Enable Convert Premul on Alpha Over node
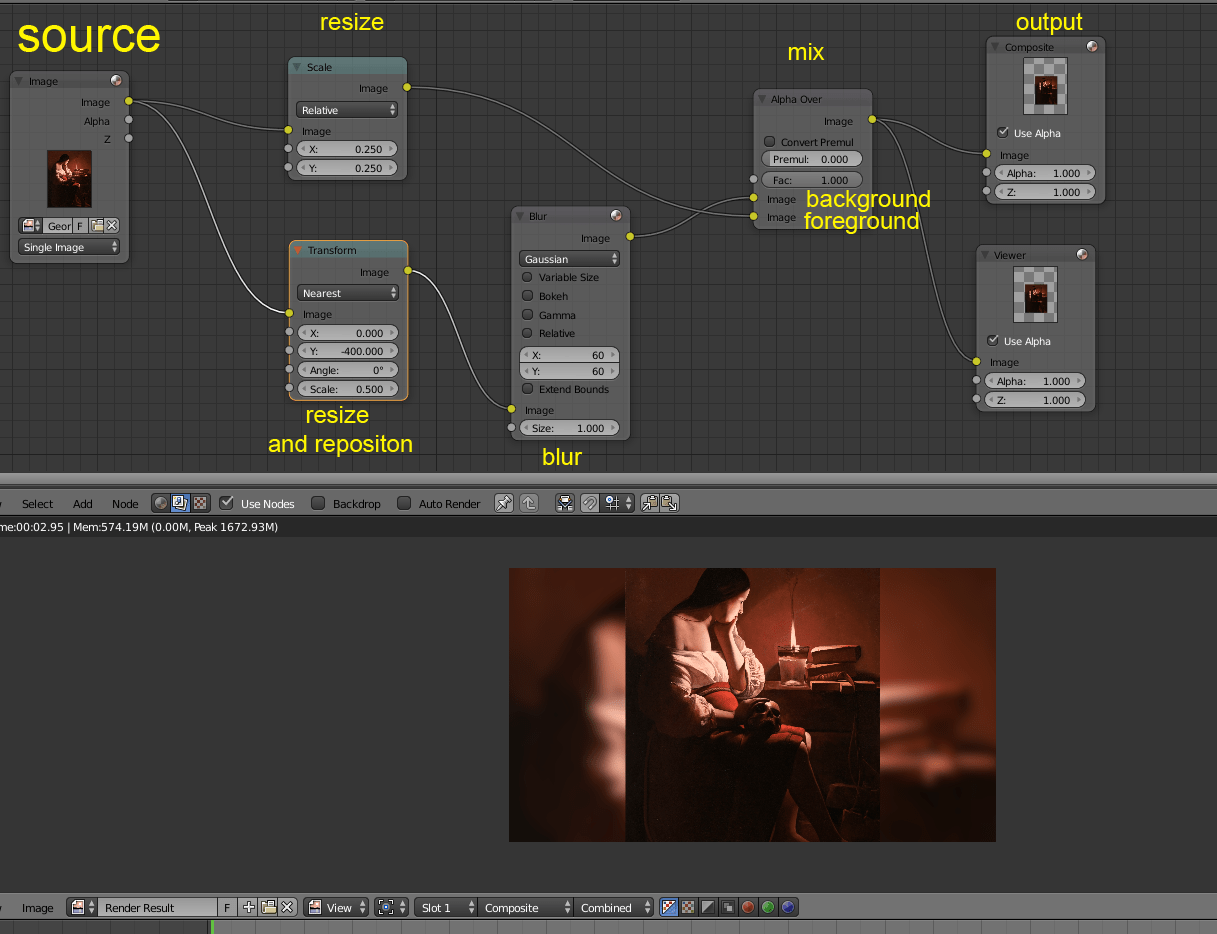This screenshot has height=934, width=1217. (769, 142)
